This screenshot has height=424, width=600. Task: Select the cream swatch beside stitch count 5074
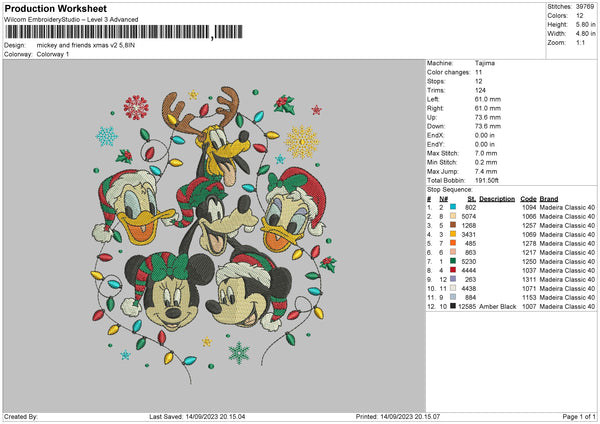click(x=453, y=216)
